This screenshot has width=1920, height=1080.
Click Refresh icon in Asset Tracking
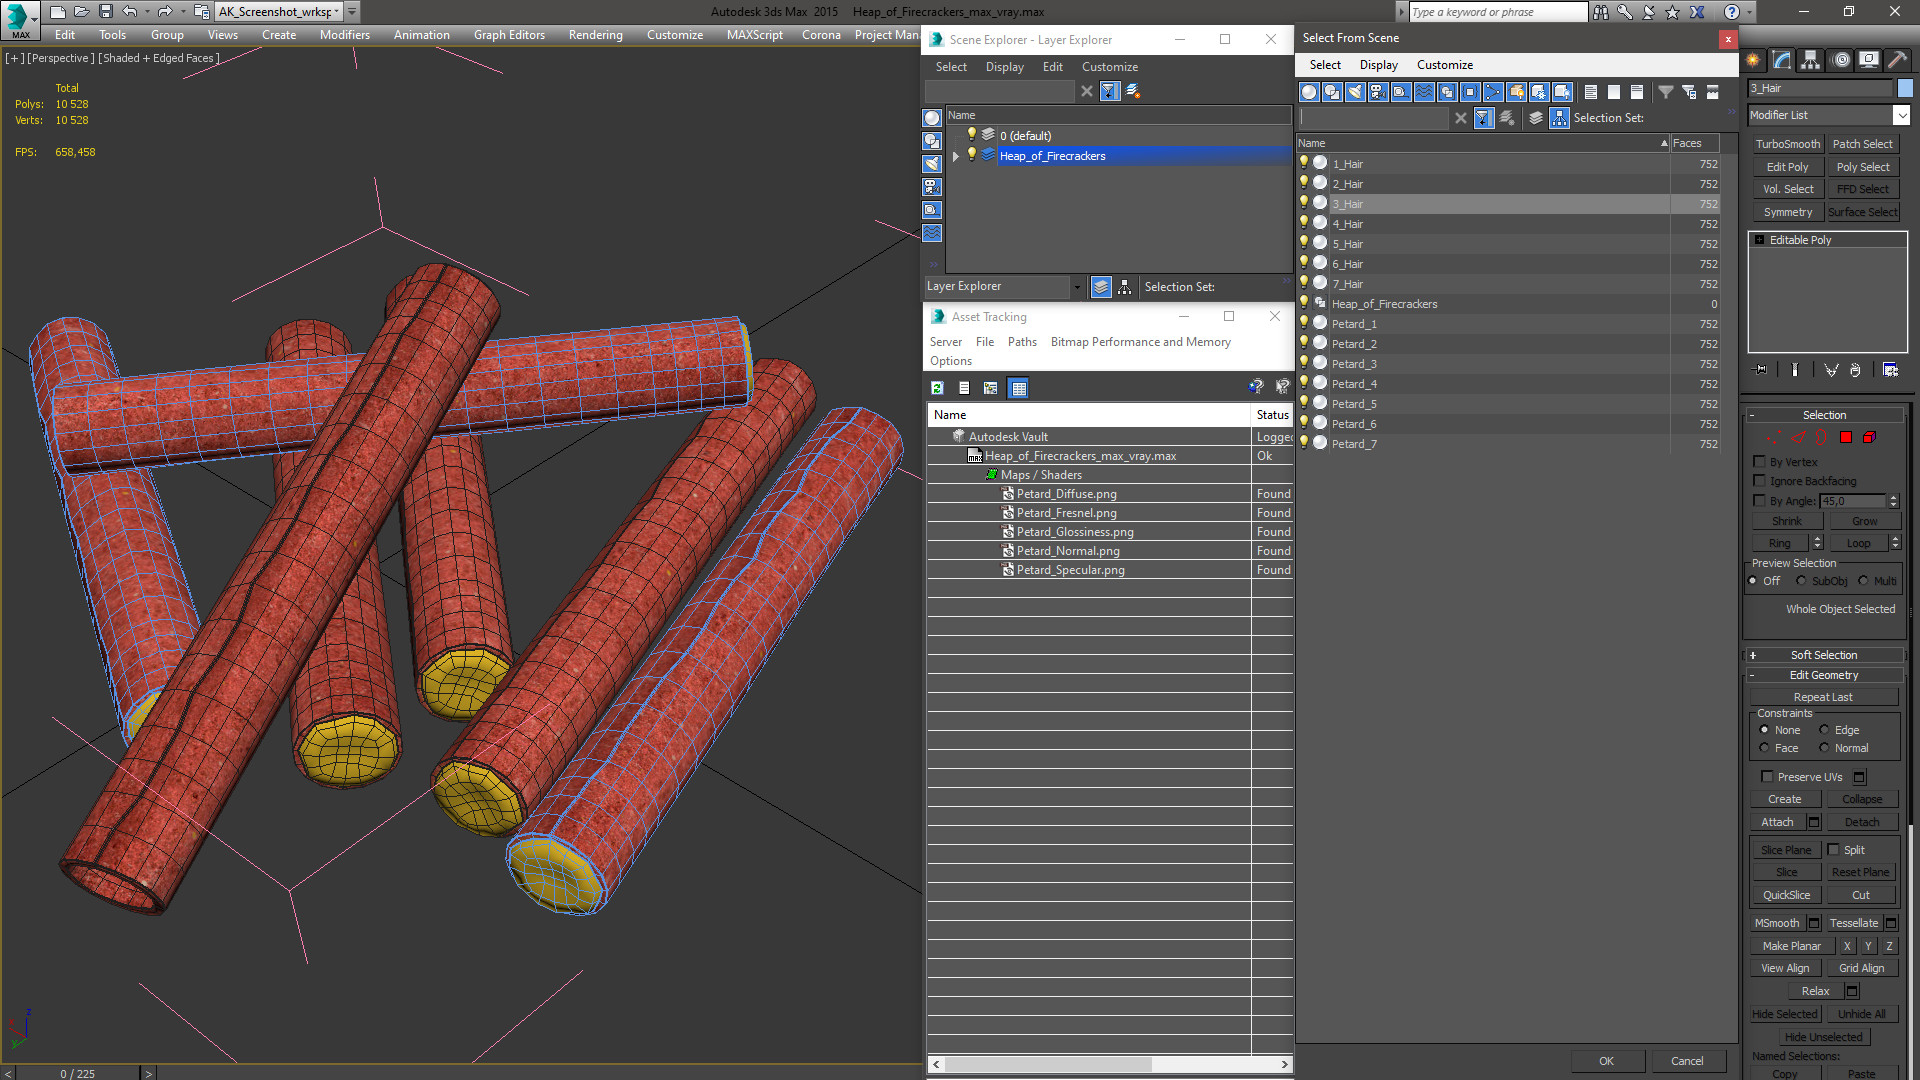click(x=937, y=388)
